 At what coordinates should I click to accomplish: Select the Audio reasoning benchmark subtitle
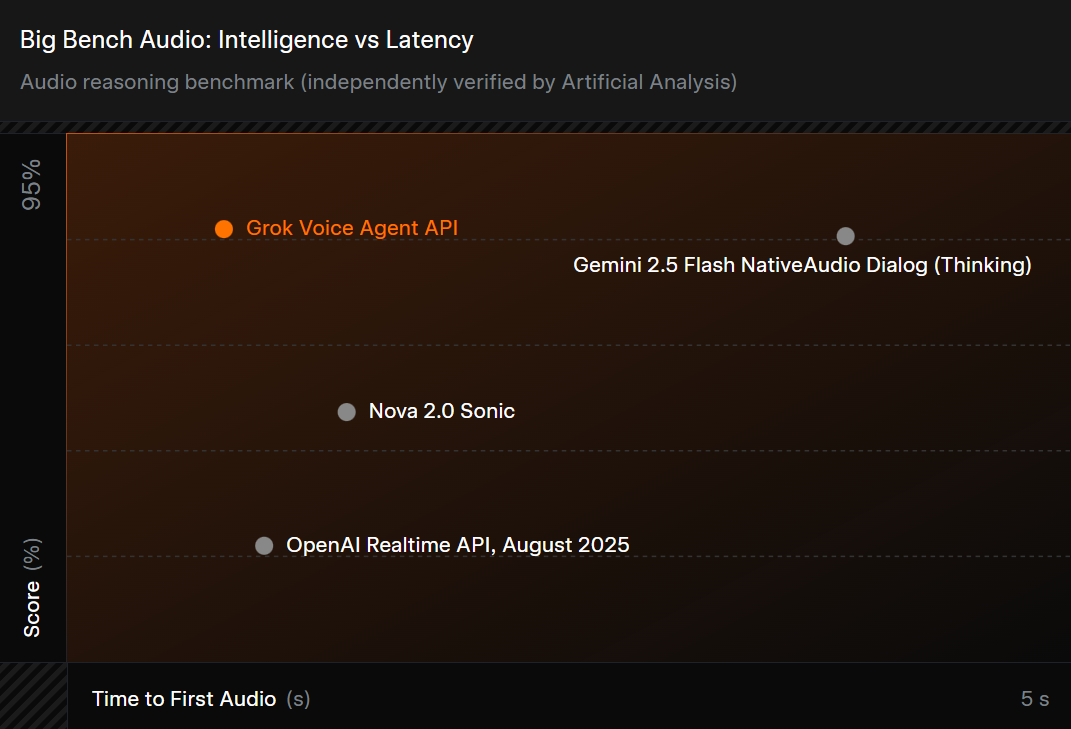tap(378, 82)
